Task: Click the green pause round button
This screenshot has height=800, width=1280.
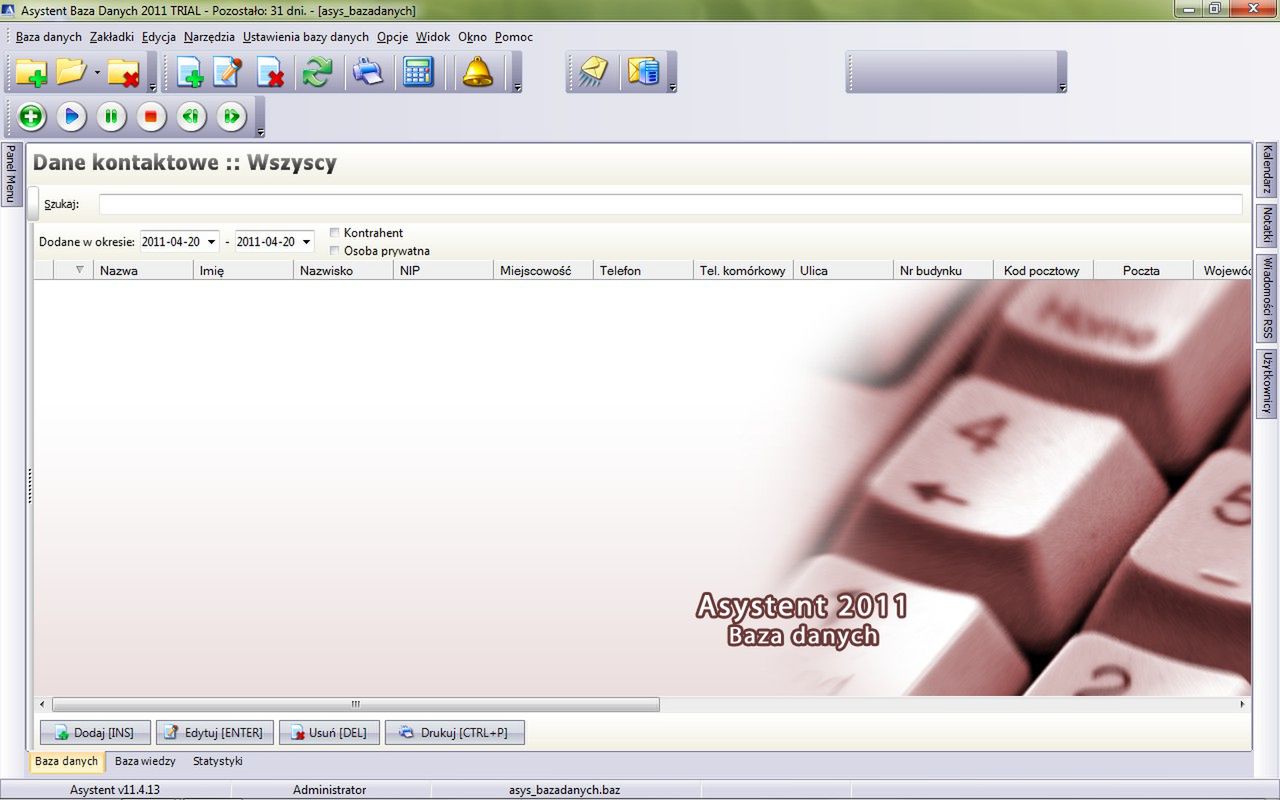Action: tap(111, 117)
